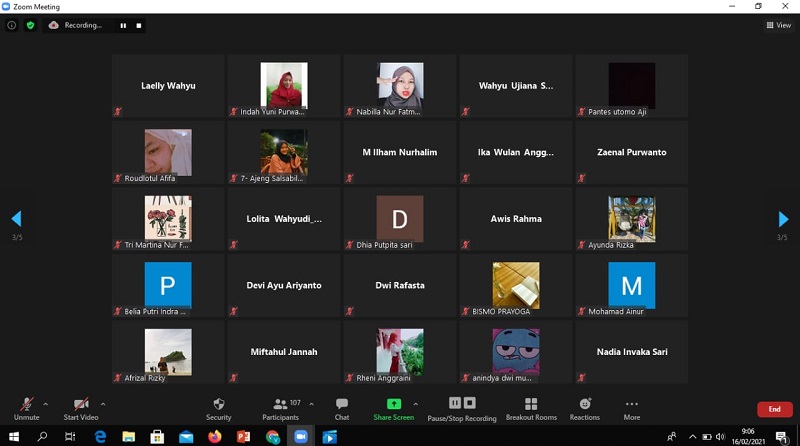Pause the recording from top bar

click(x=123, y=26)
